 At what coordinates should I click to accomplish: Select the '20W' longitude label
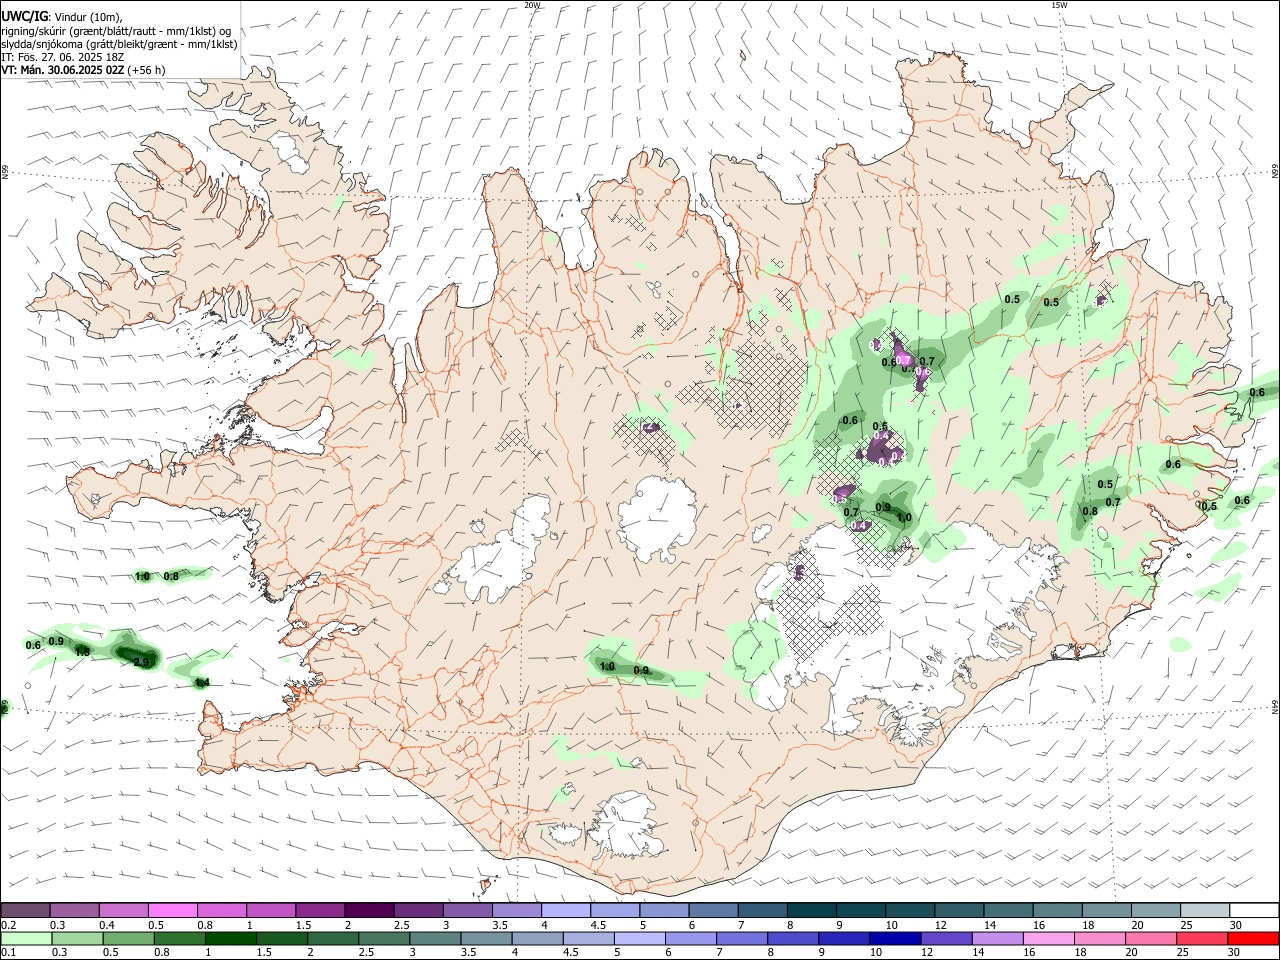(532, 5)
